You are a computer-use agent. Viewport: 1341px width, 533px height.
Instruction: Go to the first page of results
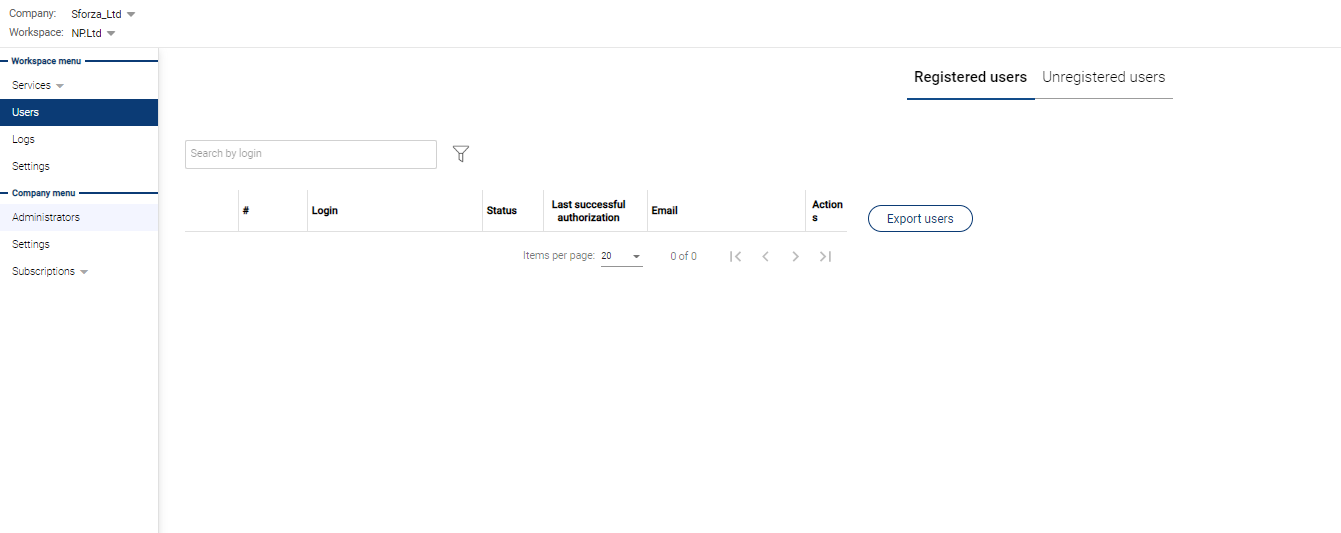(x=736, y=257)
